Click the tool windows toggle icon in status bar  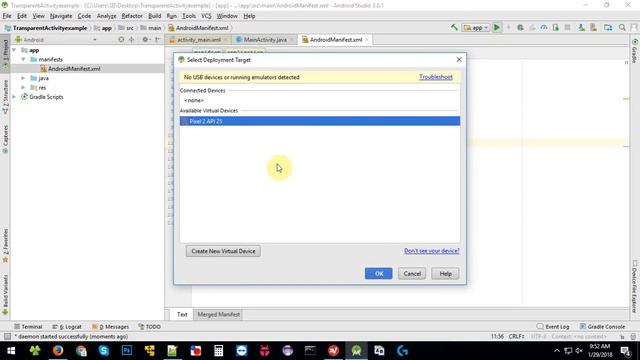tap(7, 336)
